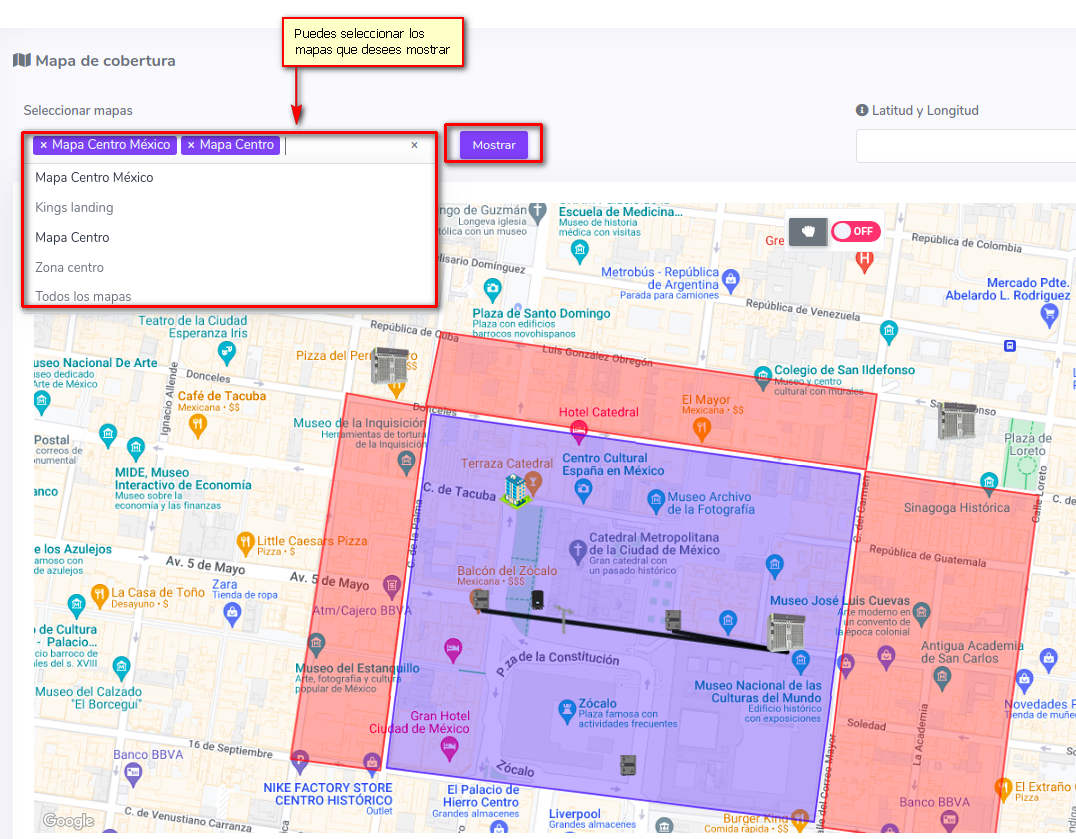Click the Mostrar button
1076x839 pixels.
pyautogui.click(x=494, y=145)
